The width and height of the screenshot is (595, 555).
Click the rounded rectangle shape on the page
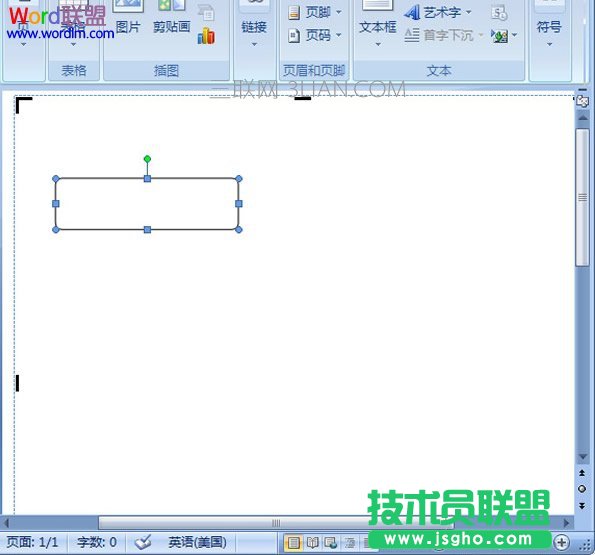[147, 204]
